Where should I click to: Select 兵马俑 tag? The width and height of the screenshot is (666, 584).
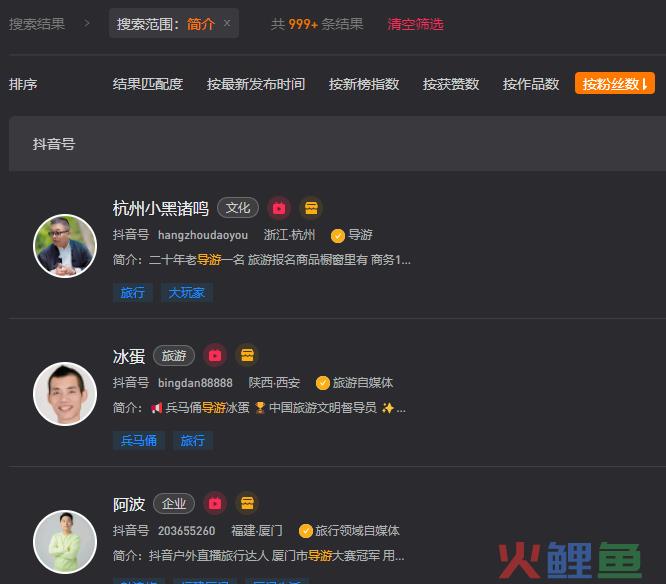click(x=139, y=440)
